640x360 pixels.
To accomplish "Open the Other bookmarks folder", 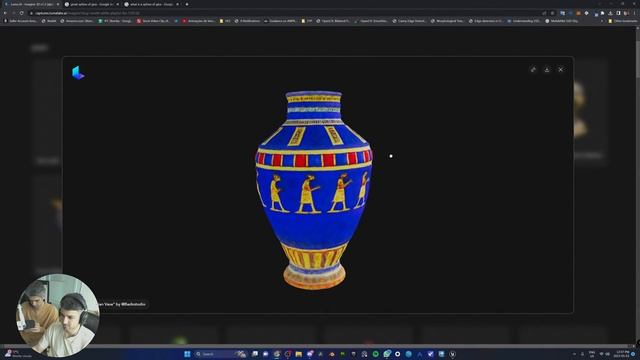I will [x=622, y=21].
